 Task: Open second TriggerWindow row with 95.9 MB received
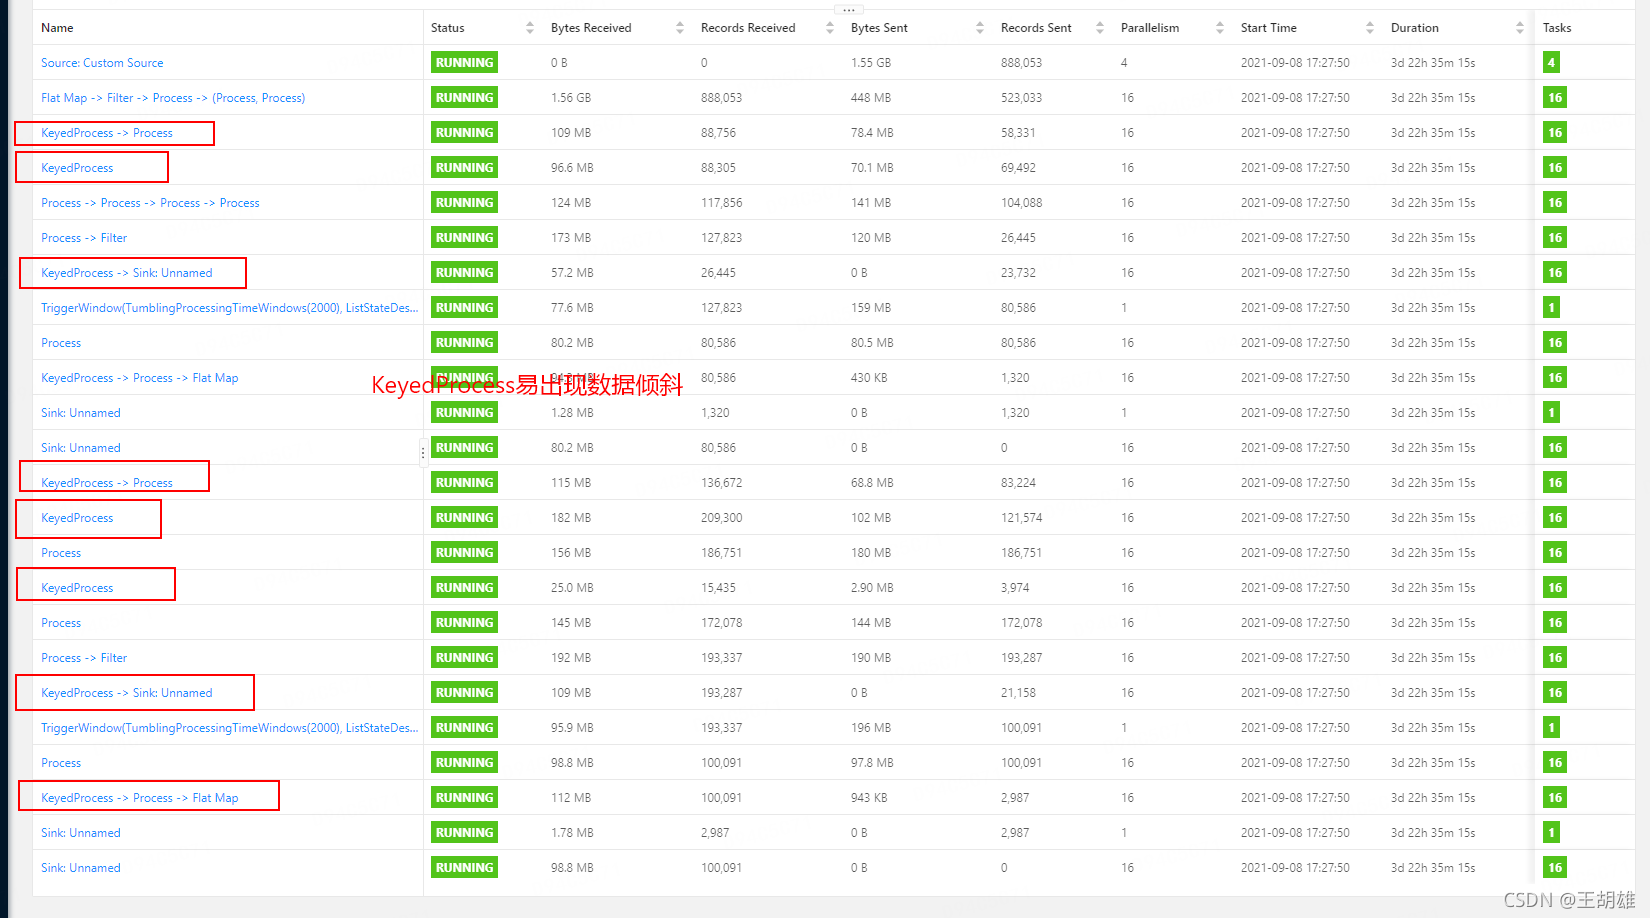point(230,728)
